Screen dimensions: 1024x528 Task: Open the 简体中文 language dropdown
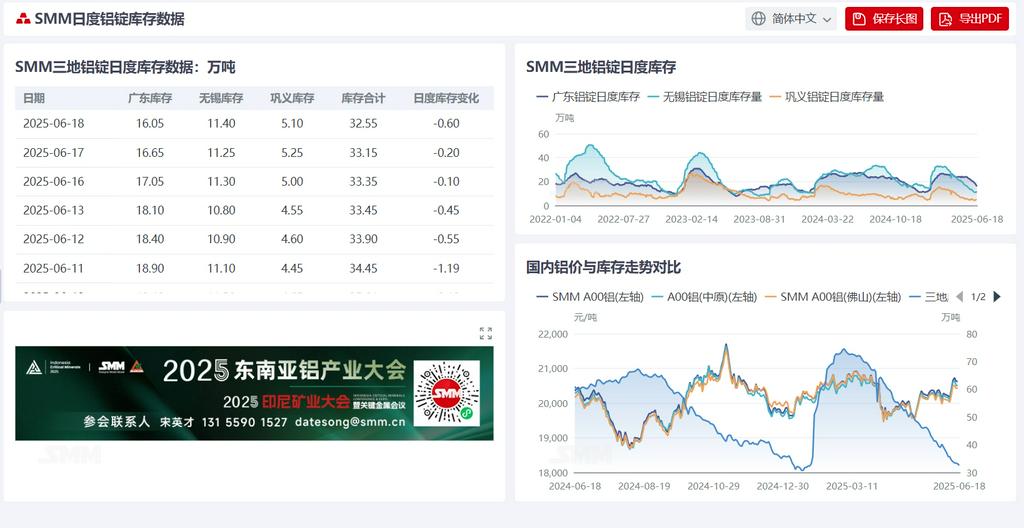pyautogui.click(x=791, y=18)
